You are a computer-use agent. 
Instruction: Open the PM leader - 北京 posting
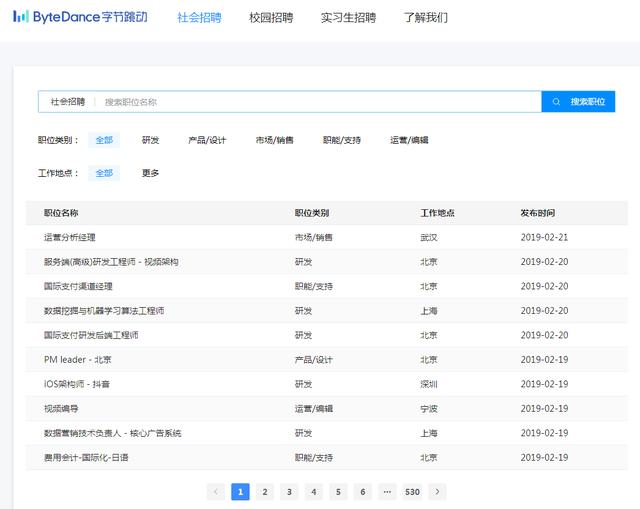[x=78, y=360]
